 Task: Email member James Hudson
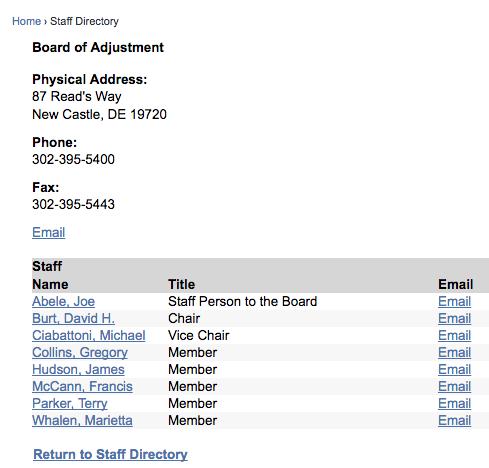point(455,369)
